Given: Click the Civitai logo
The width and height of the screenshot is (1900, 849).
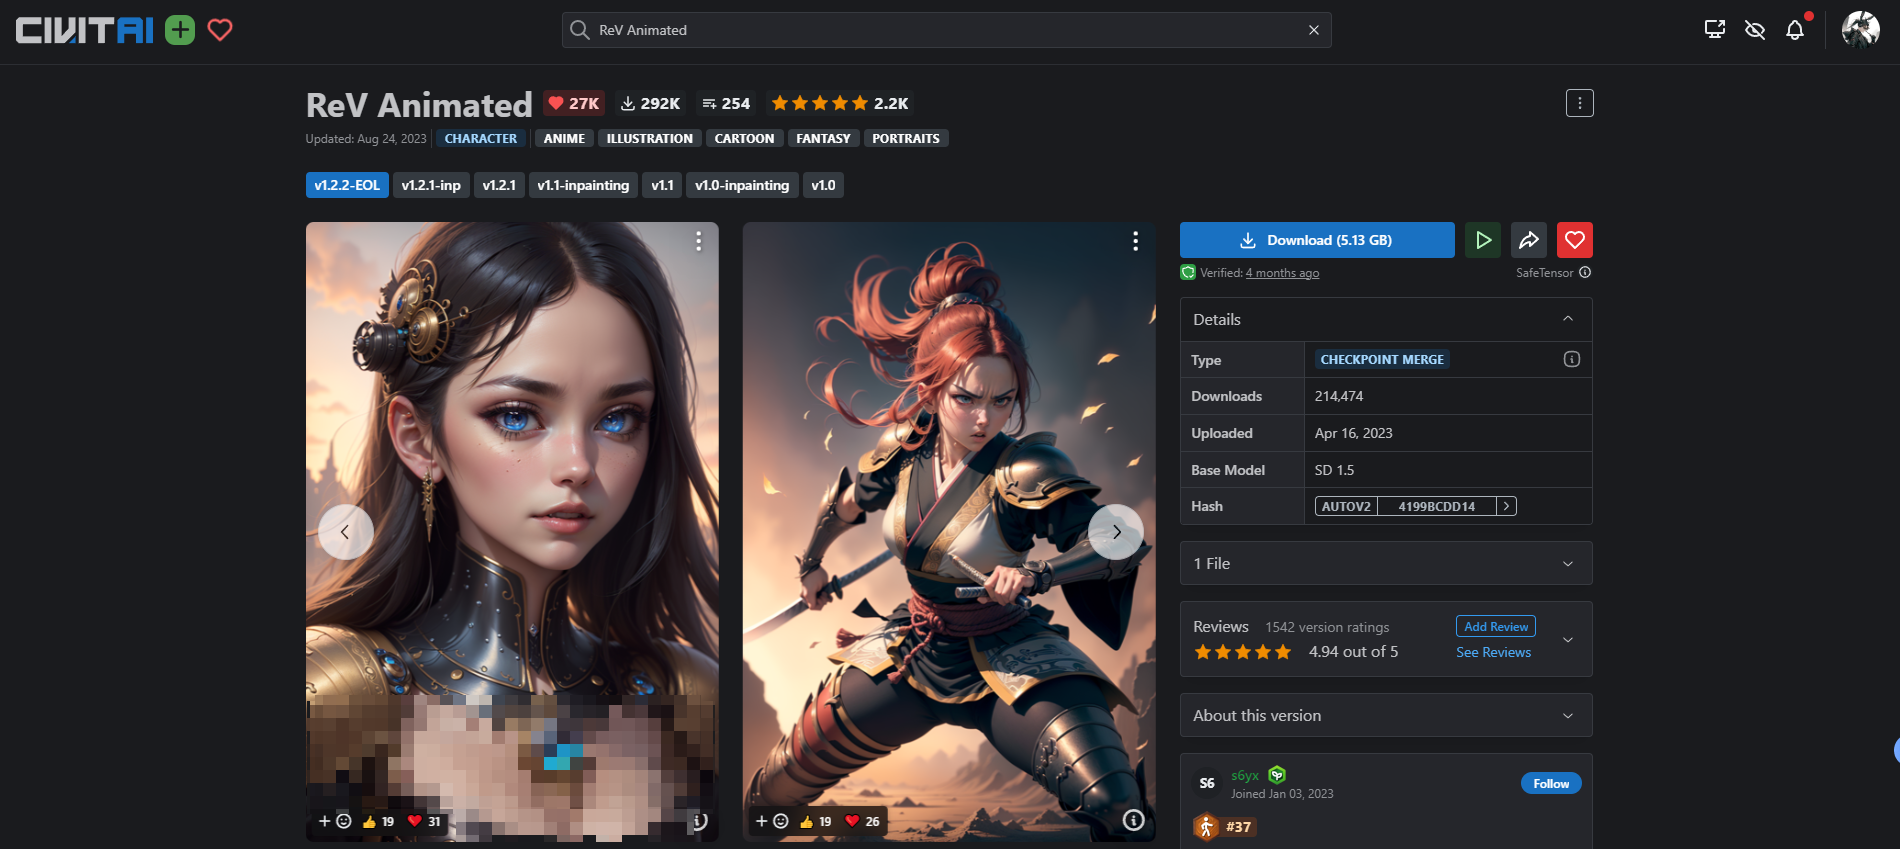Looking at the screenshot, I should [x=85, y=30].
